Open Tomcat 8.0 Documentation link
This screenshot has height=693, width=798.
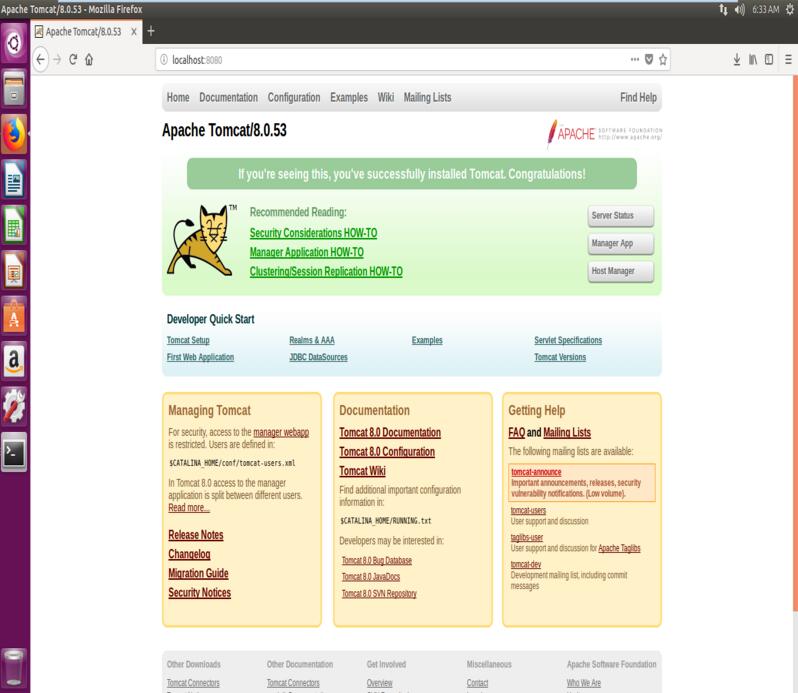[390, 432]
